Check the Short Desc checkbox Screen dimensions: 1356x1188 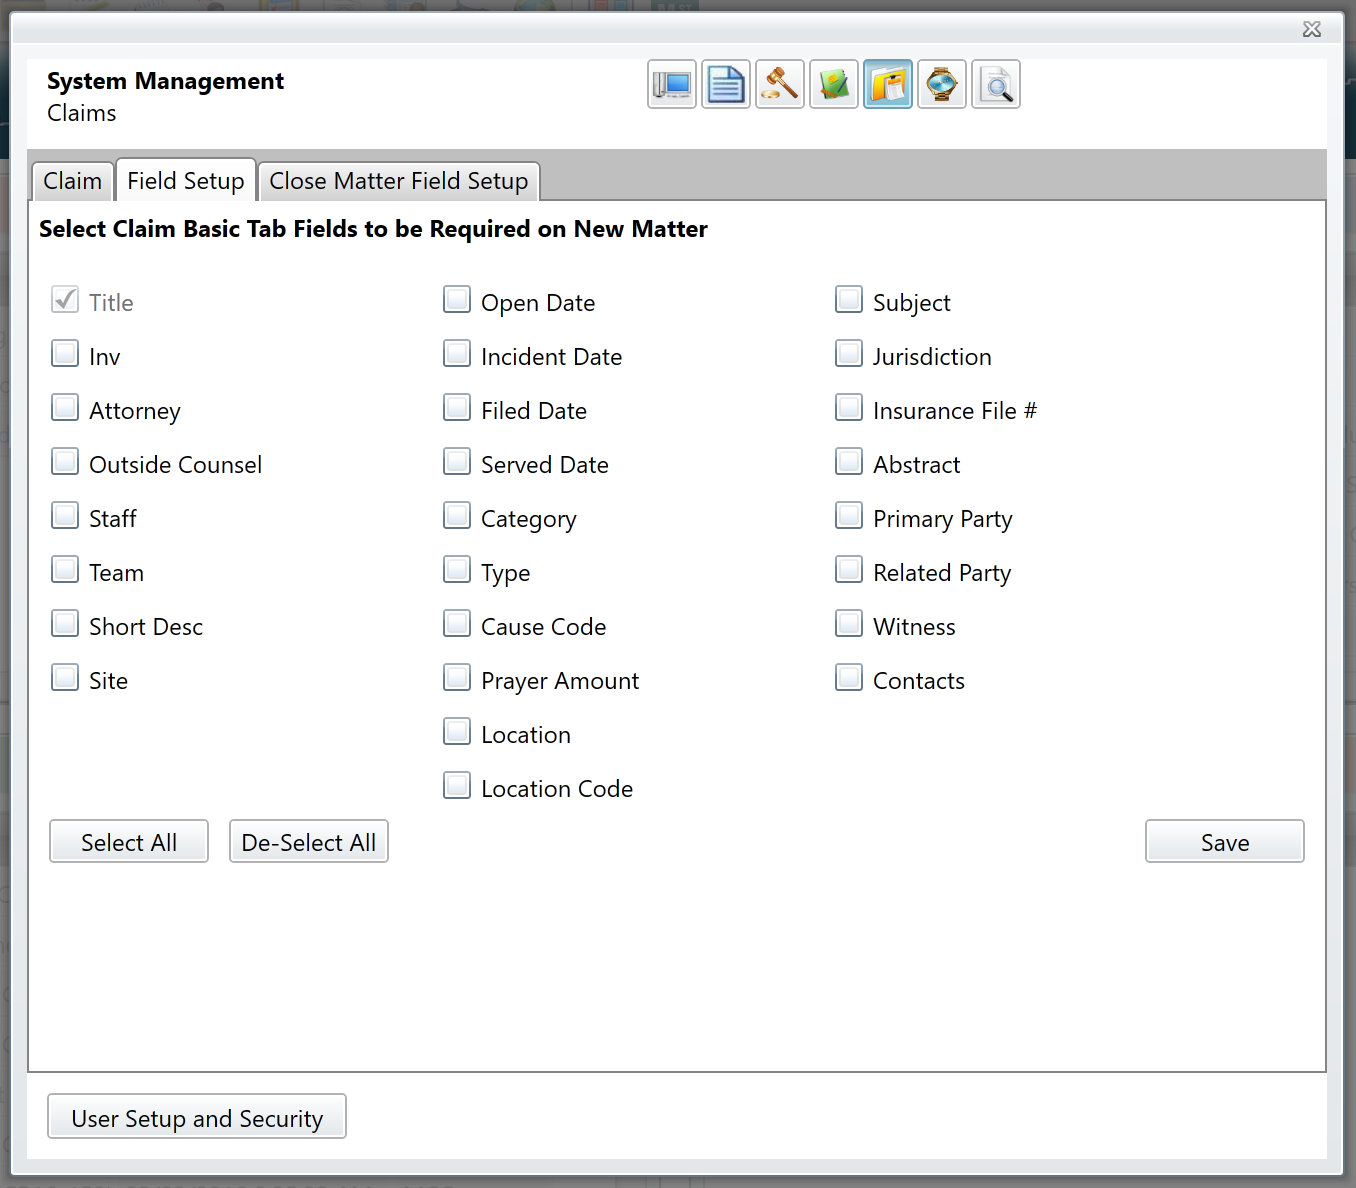click(65, 624)
